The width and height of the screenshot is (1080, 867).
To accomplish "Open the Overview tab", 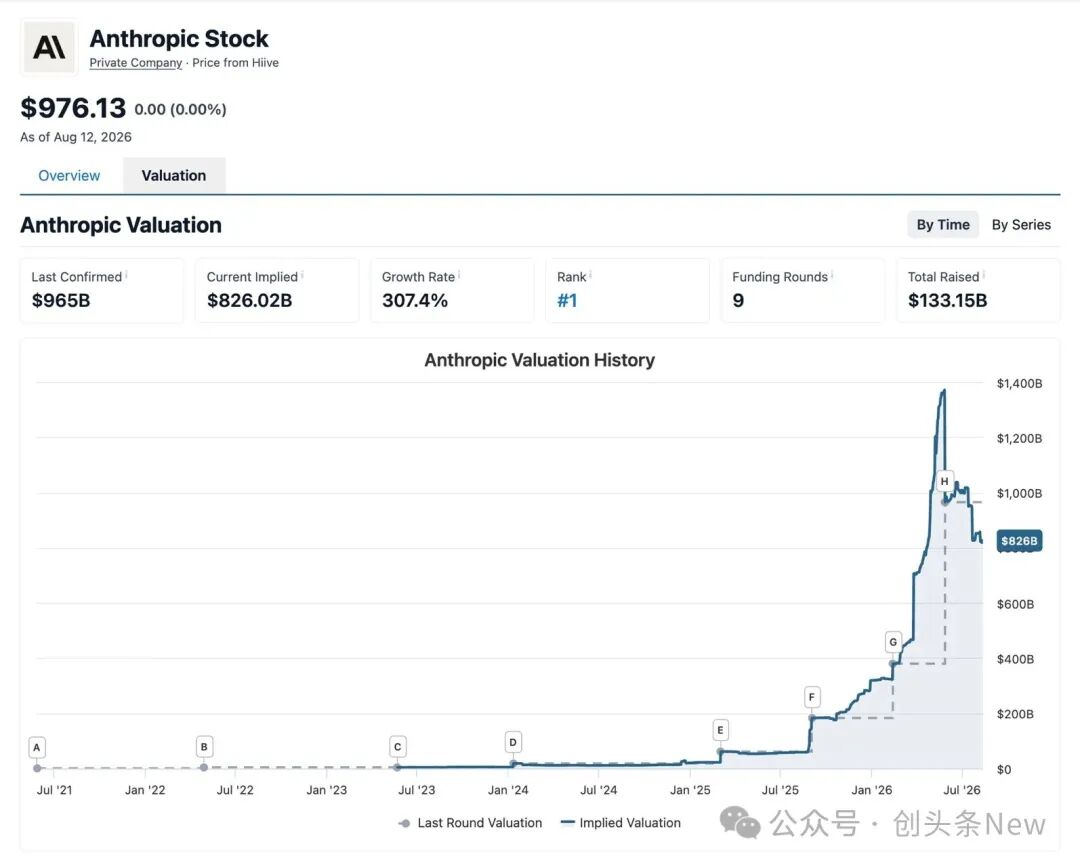I will click(x=69, y=176).
